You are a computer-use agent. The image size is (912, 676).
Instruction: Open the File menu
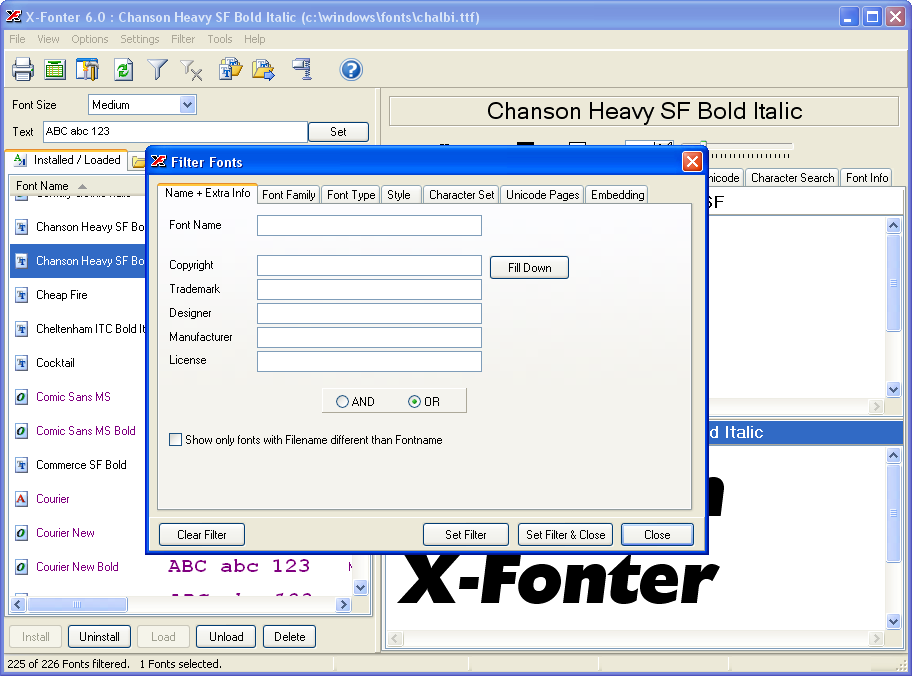coord(17,39)
